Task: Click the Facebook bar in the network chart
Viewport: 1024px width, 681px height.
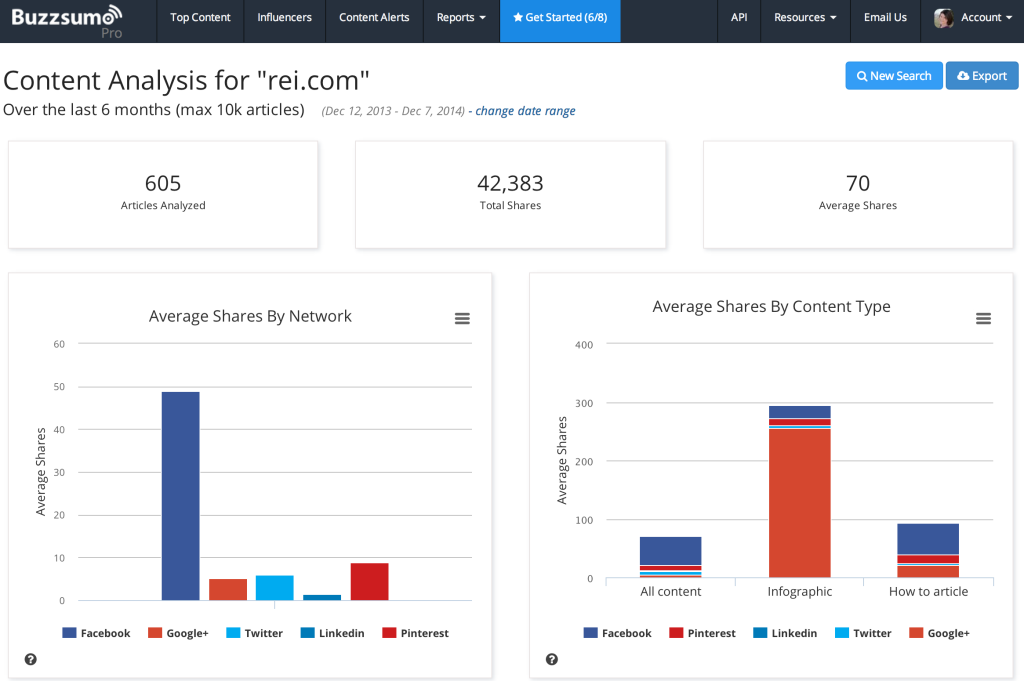Action: tap(180, 496)
